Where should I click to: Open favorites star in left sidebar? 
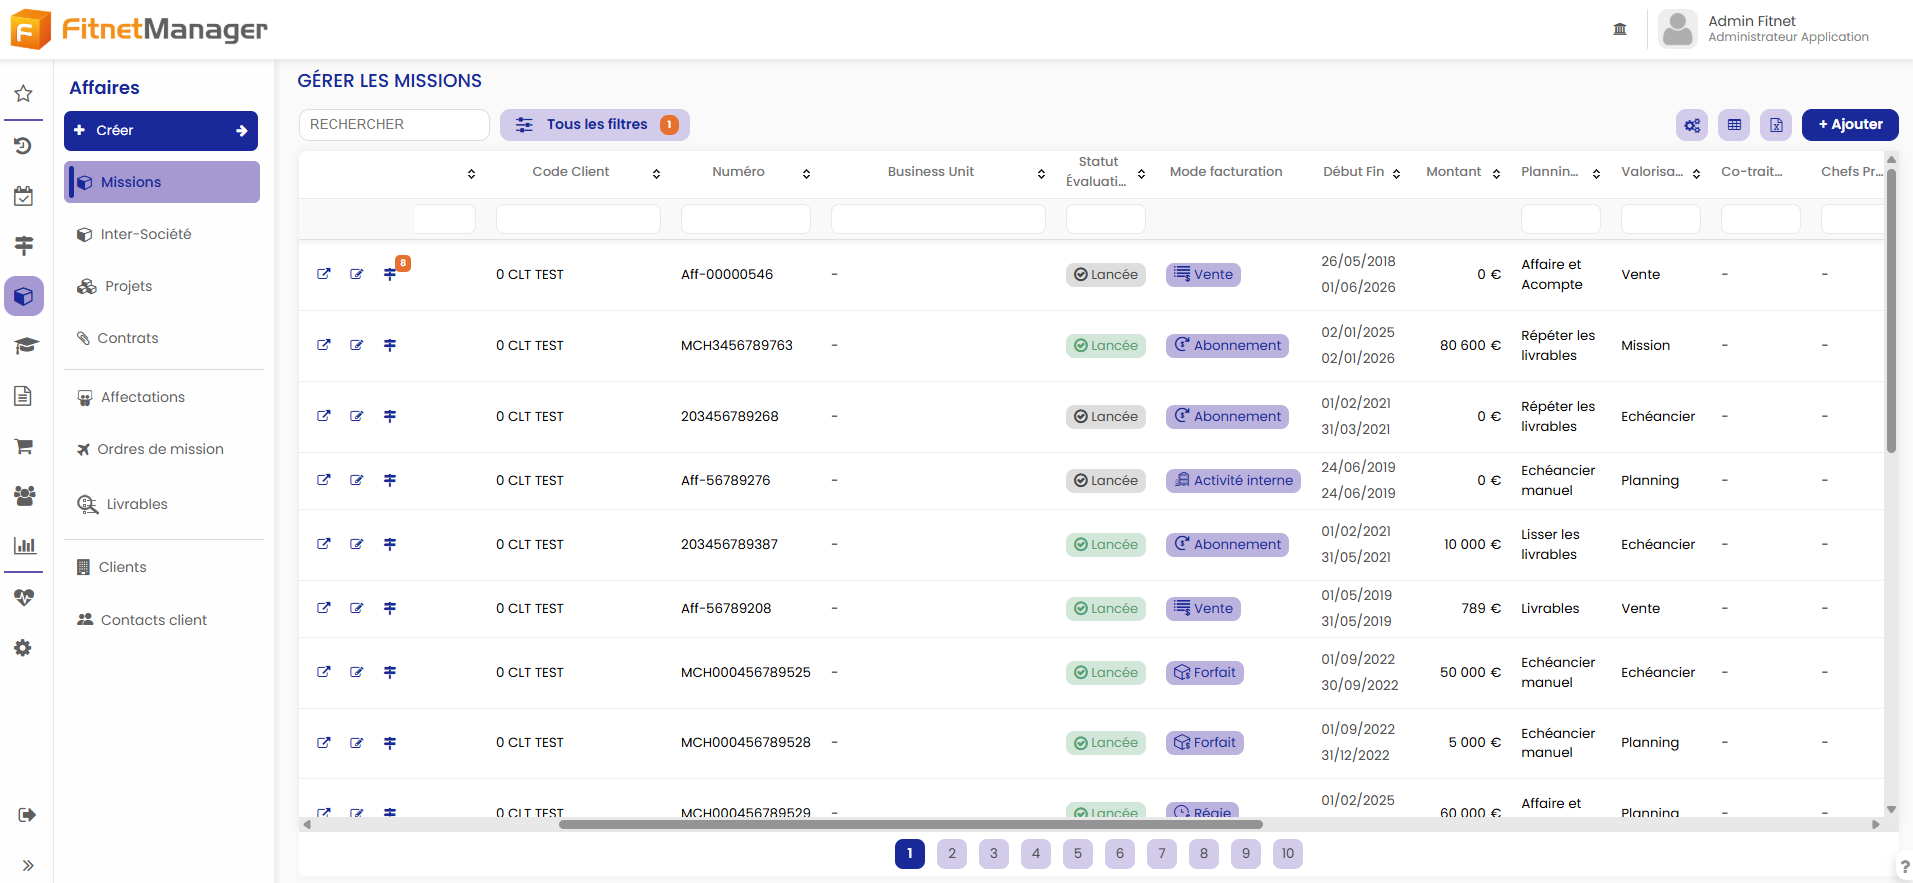coord(24,94)
